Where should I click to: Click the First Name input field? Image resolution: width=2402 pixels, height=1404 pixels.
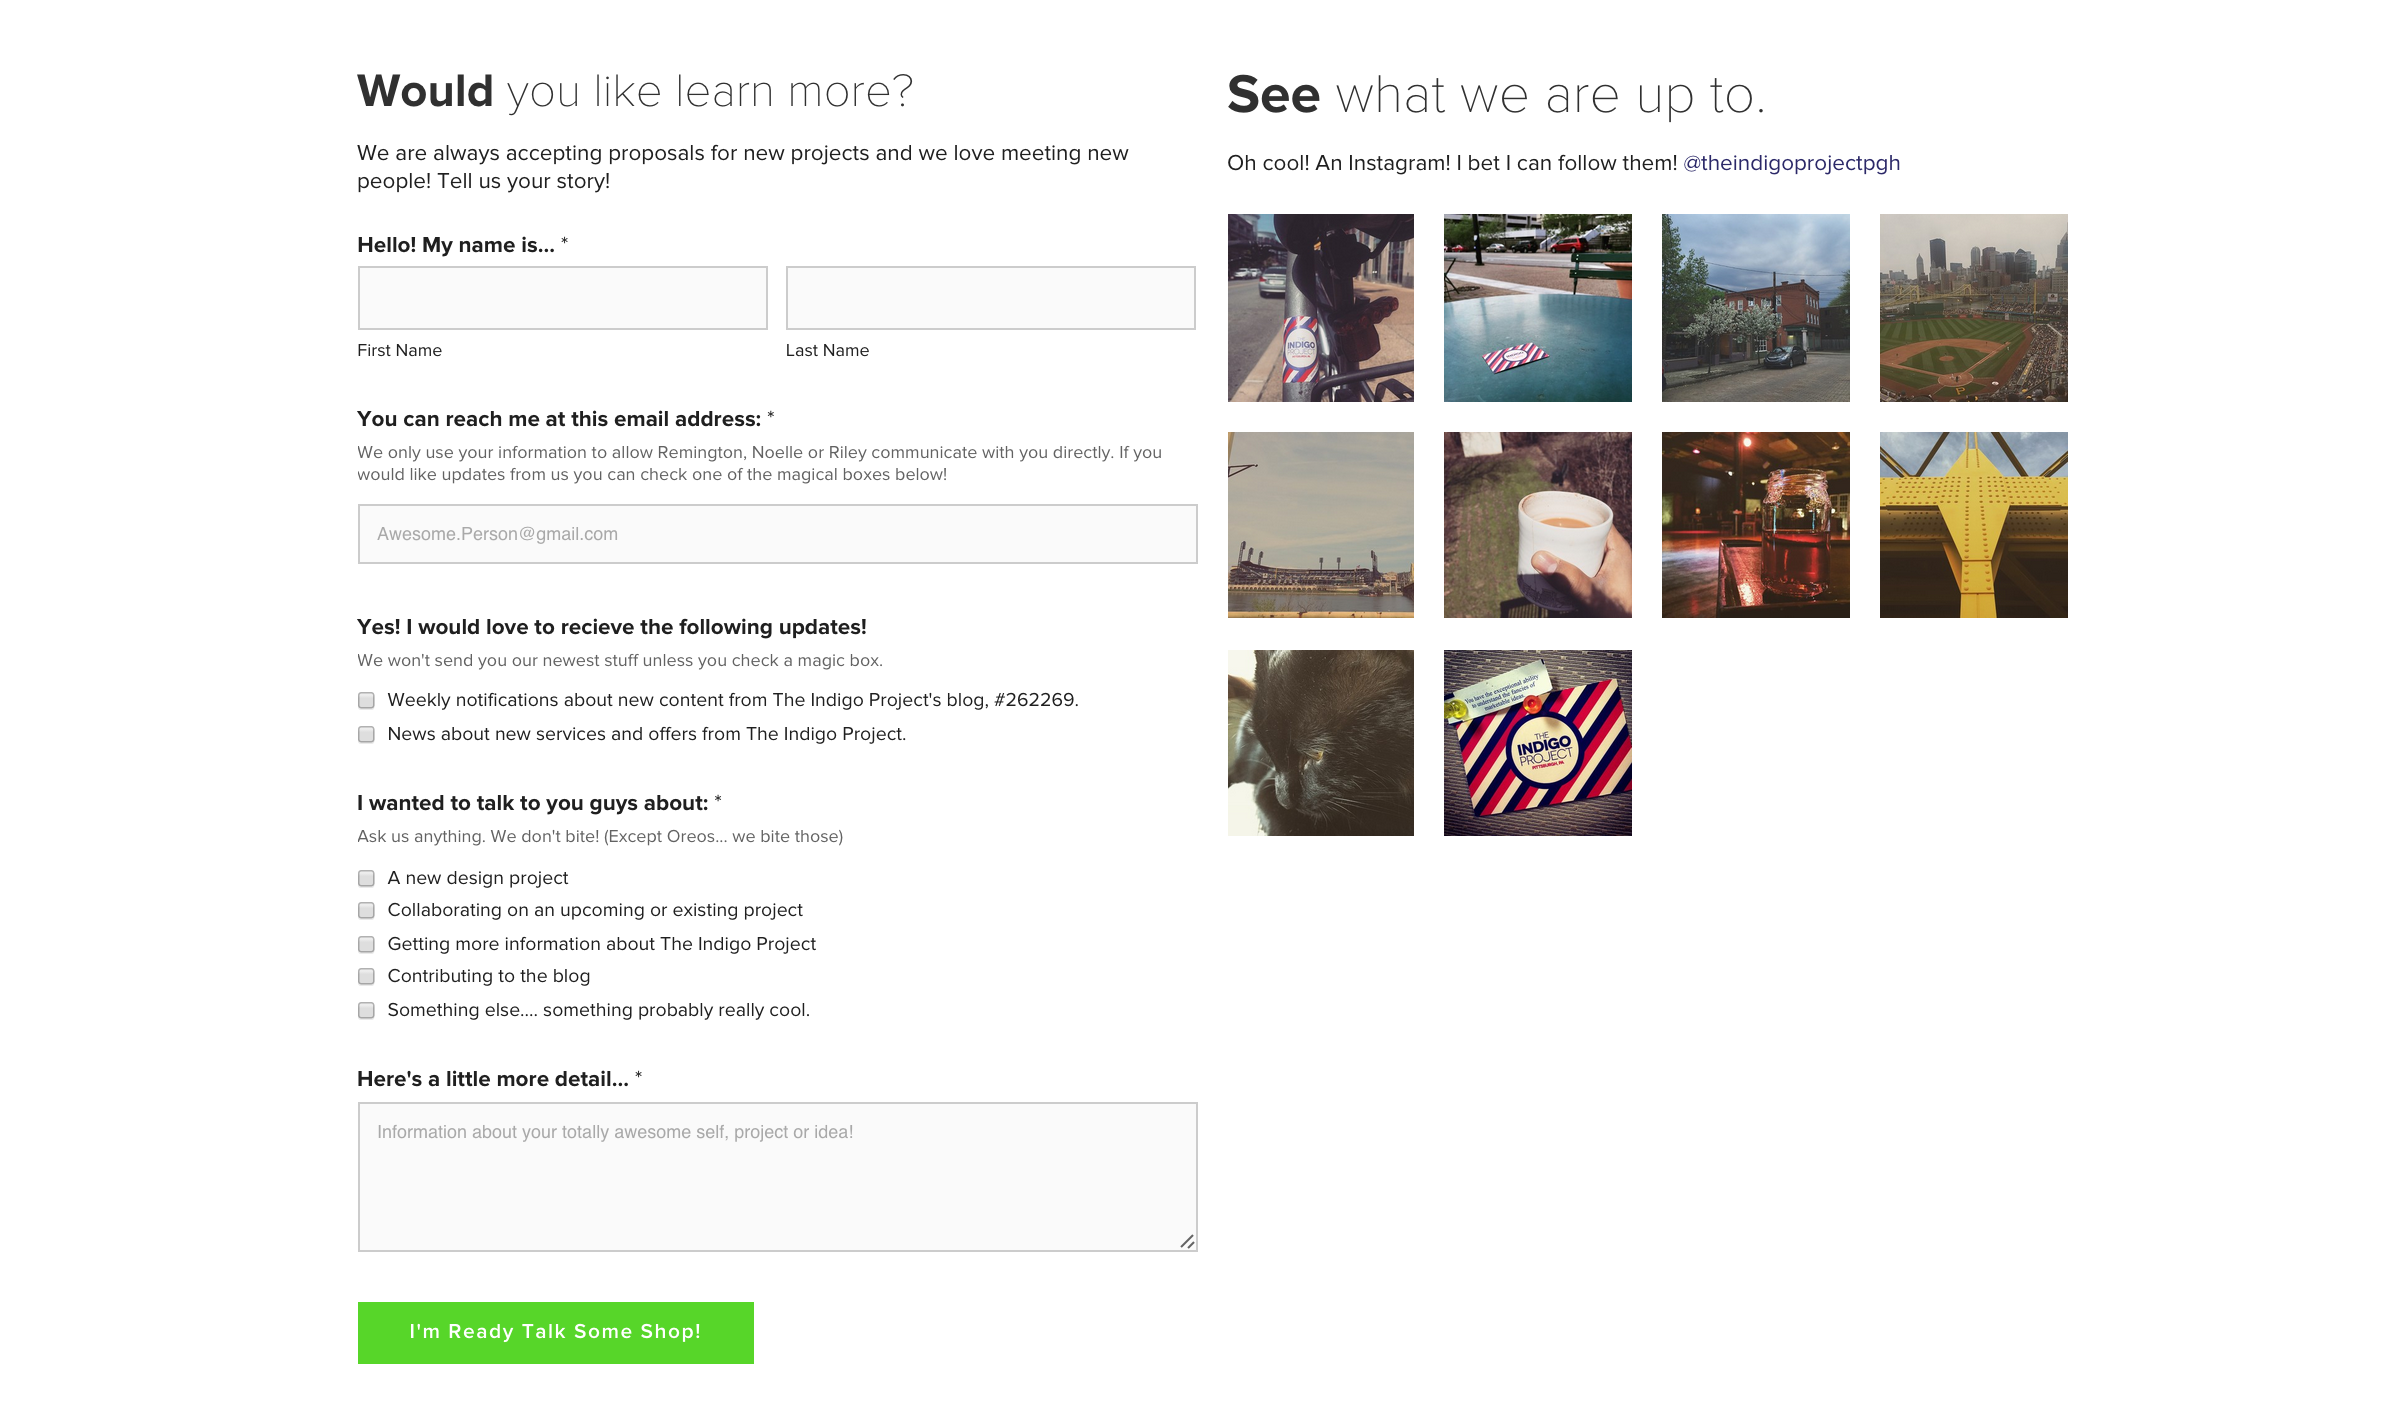pos(562,297)
